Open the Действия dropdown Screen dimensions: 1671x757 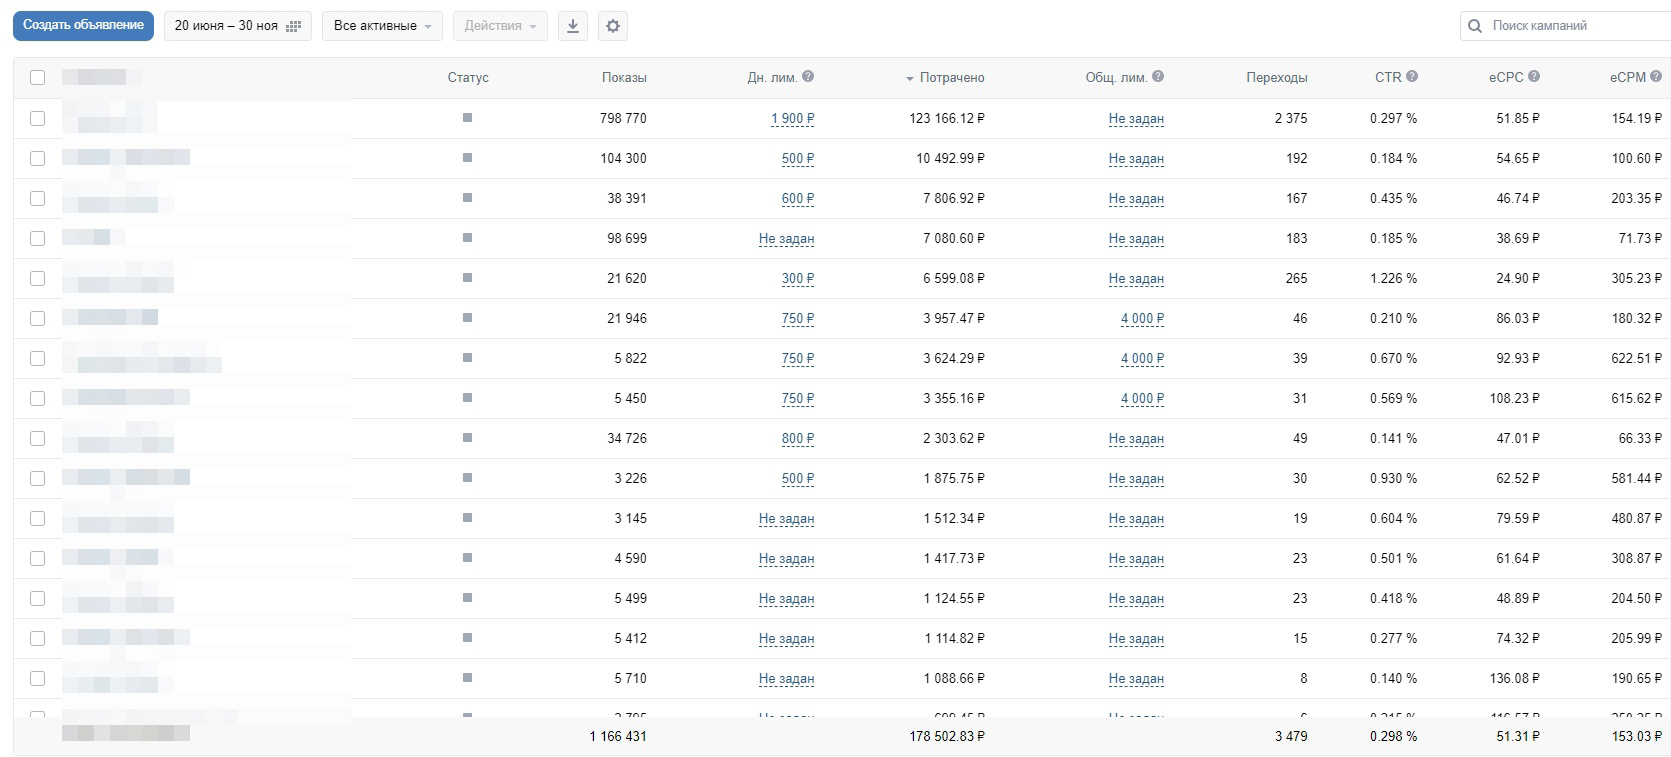(500, 26)
